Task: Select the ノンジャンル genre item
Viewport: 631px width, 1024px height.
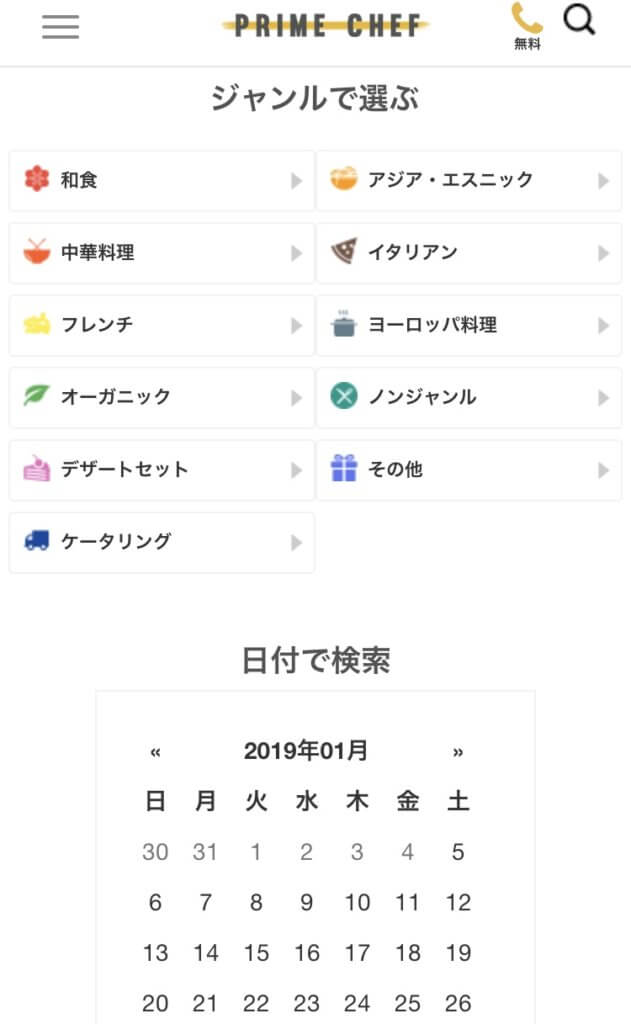Action: click(468, 397)
